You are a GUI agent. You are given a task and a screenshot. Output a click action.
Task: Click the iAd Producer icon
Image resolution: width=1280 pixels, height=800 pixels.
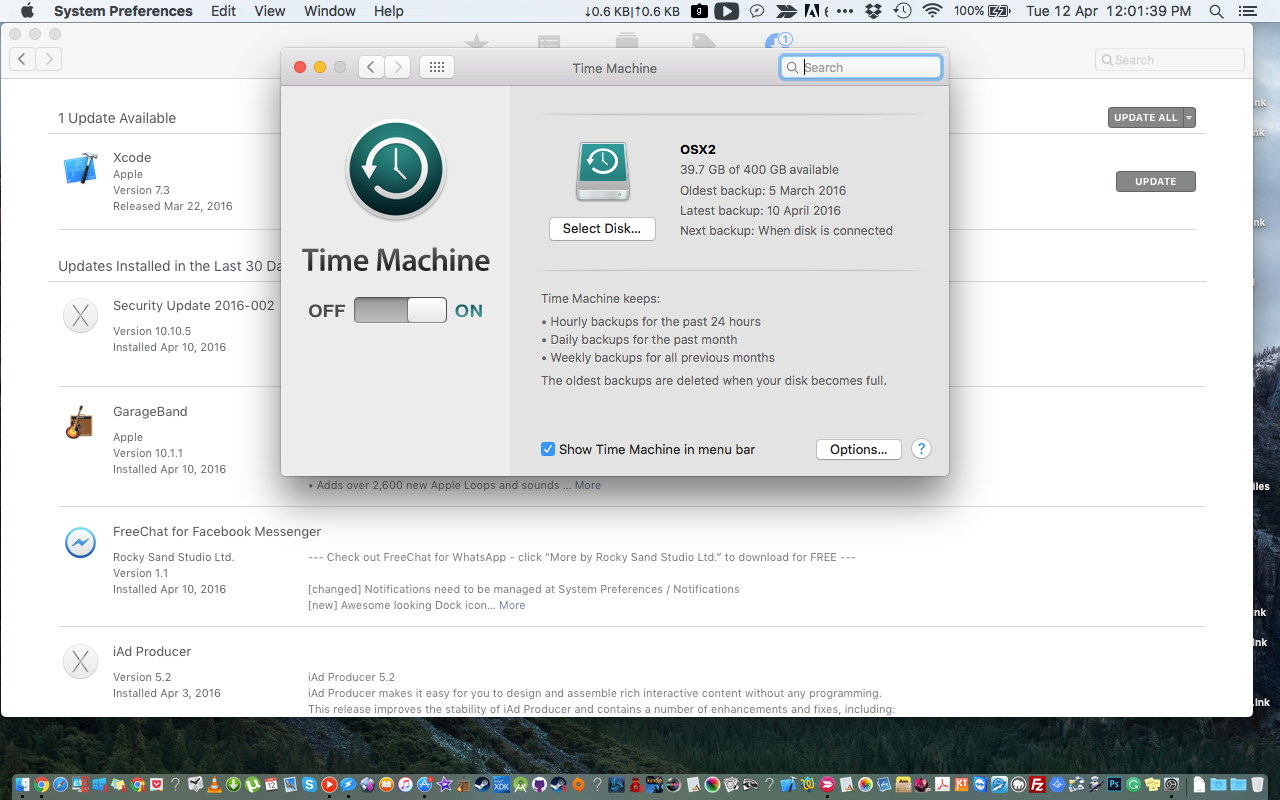[x=80, y=662]
